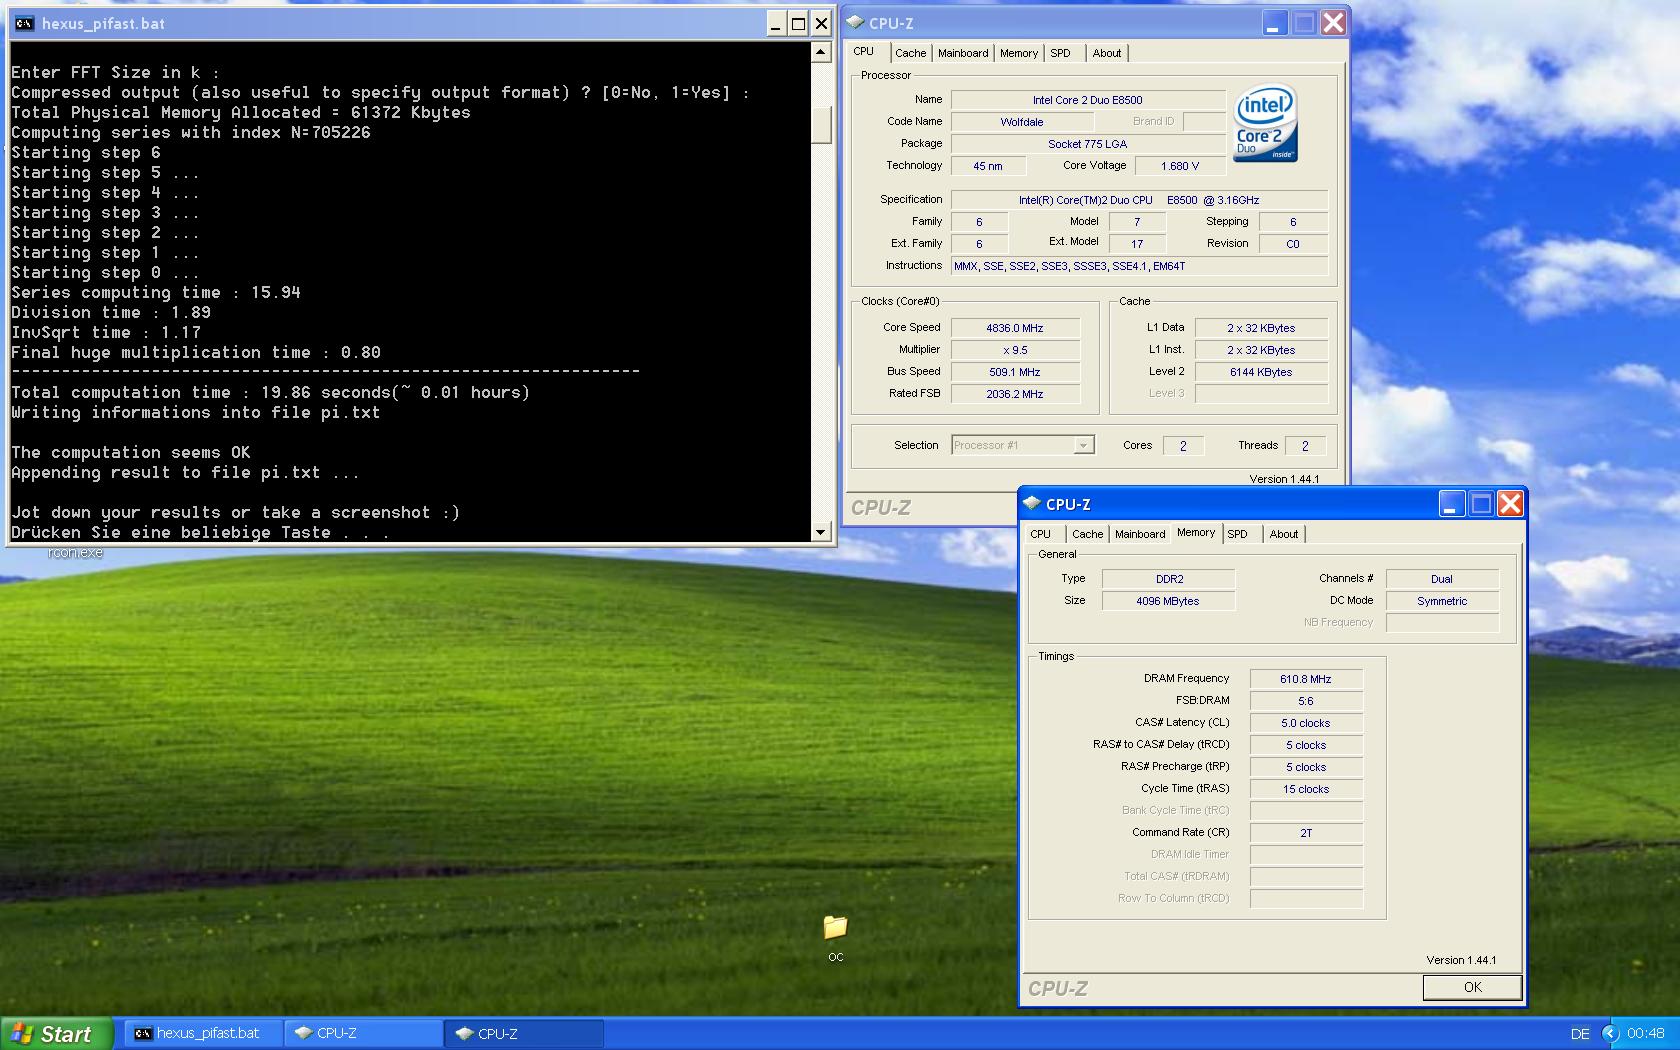Close the hexus_pifast.bat console window
The image size is (1680, 1050).
click(x=821, y=23)
